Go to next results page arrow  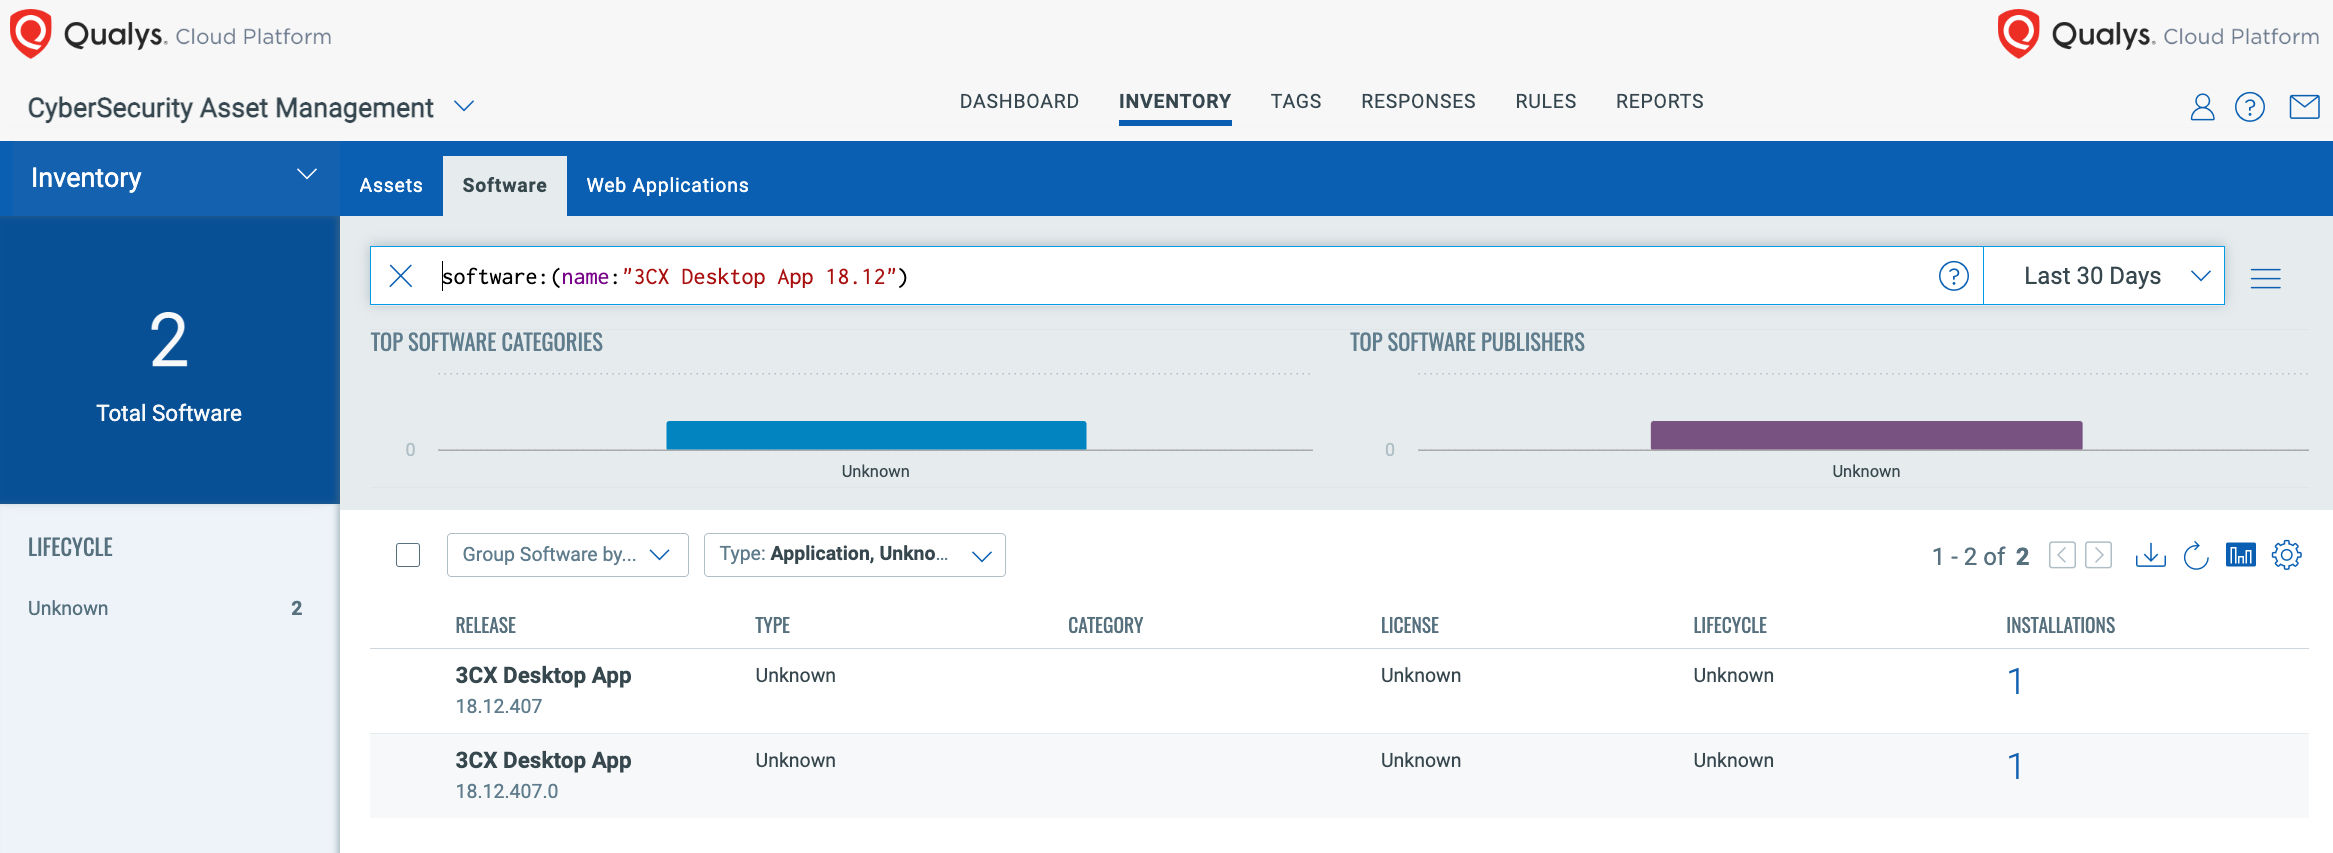[2098, 555]
